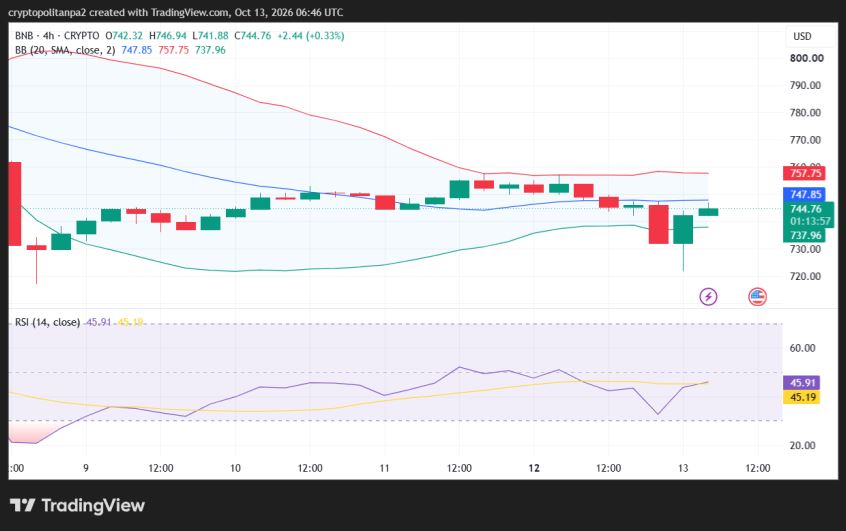Viewport: 846px width, 531px height.
Task: Click date label 11 on time axis
Action: tap(384, 468)
